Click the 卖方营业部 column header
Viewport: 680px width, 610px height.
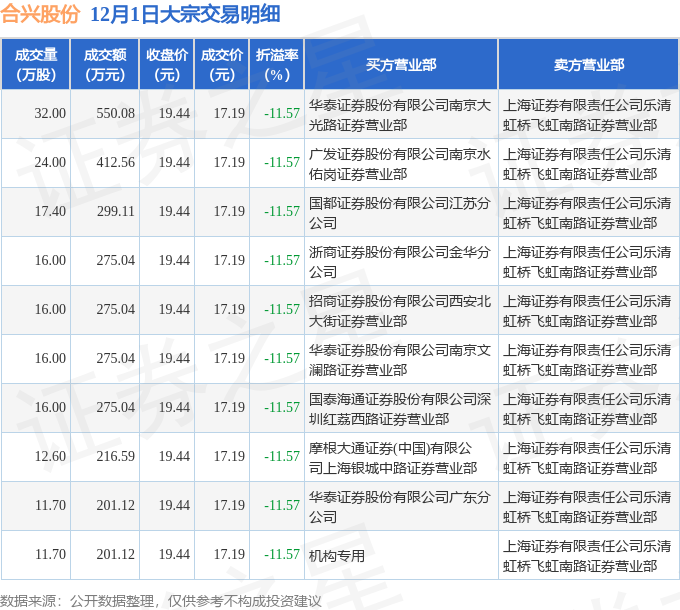588,65
